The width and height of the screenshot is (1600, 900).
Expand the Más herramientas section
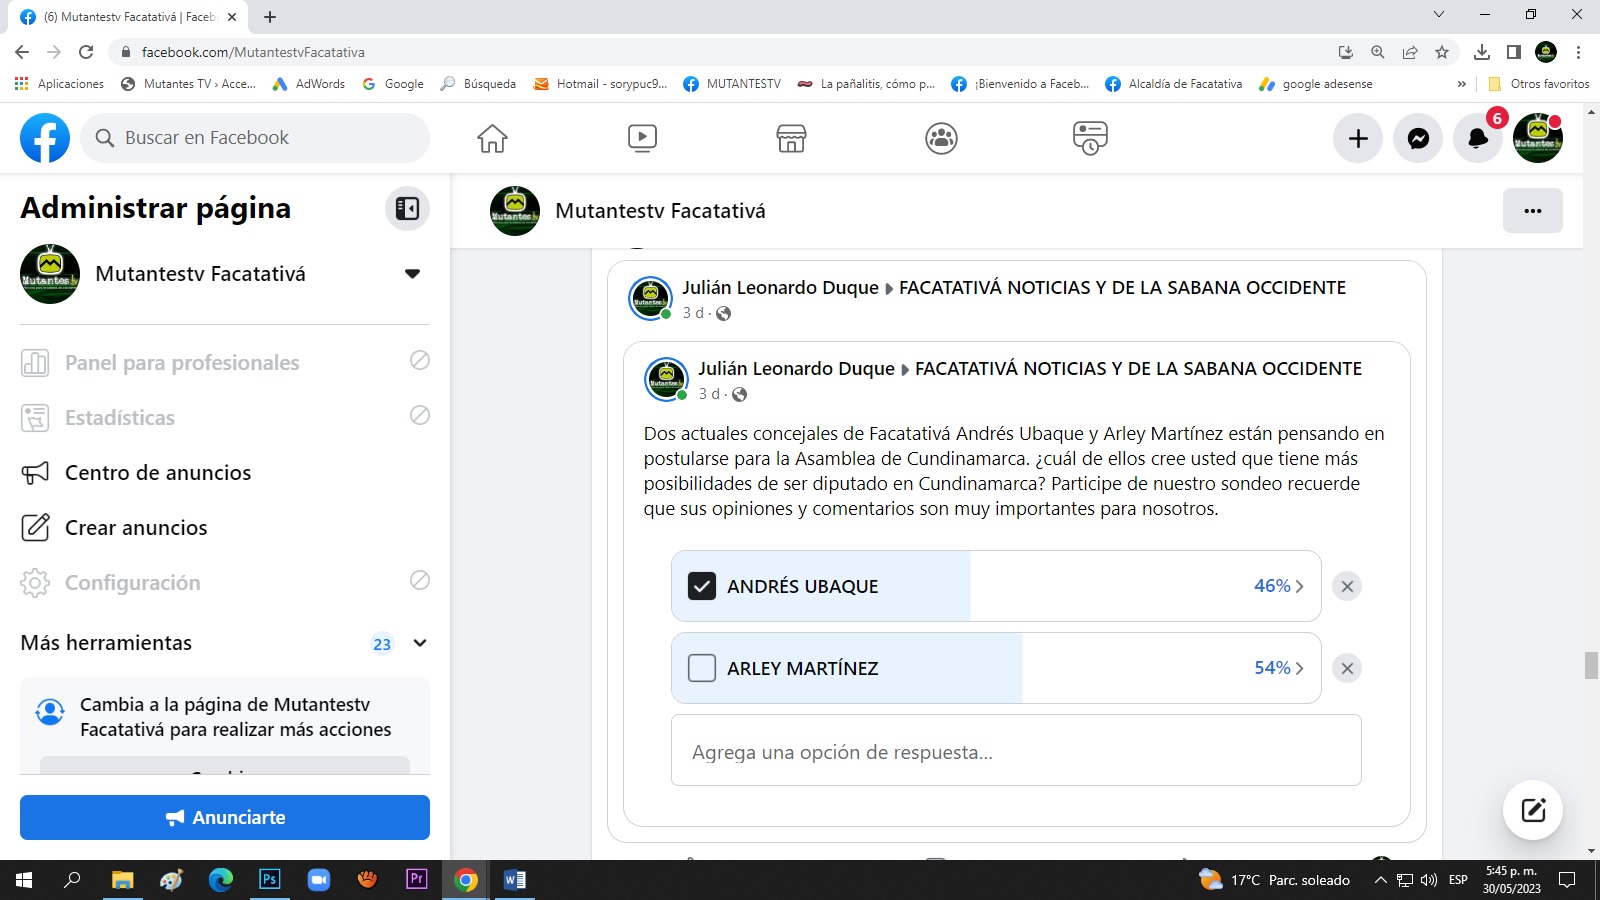[x=420, y=643]
